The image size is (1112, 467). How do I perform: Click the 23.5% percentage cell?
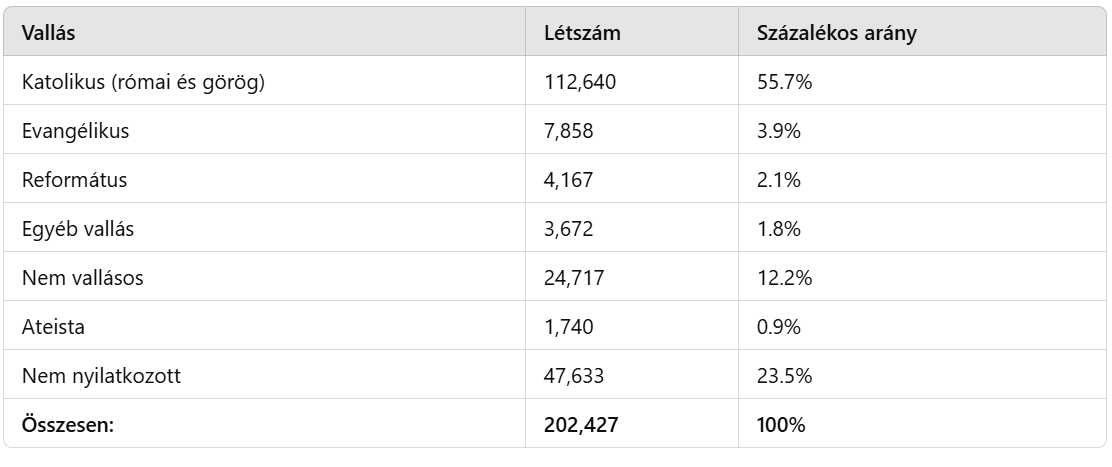784,375
